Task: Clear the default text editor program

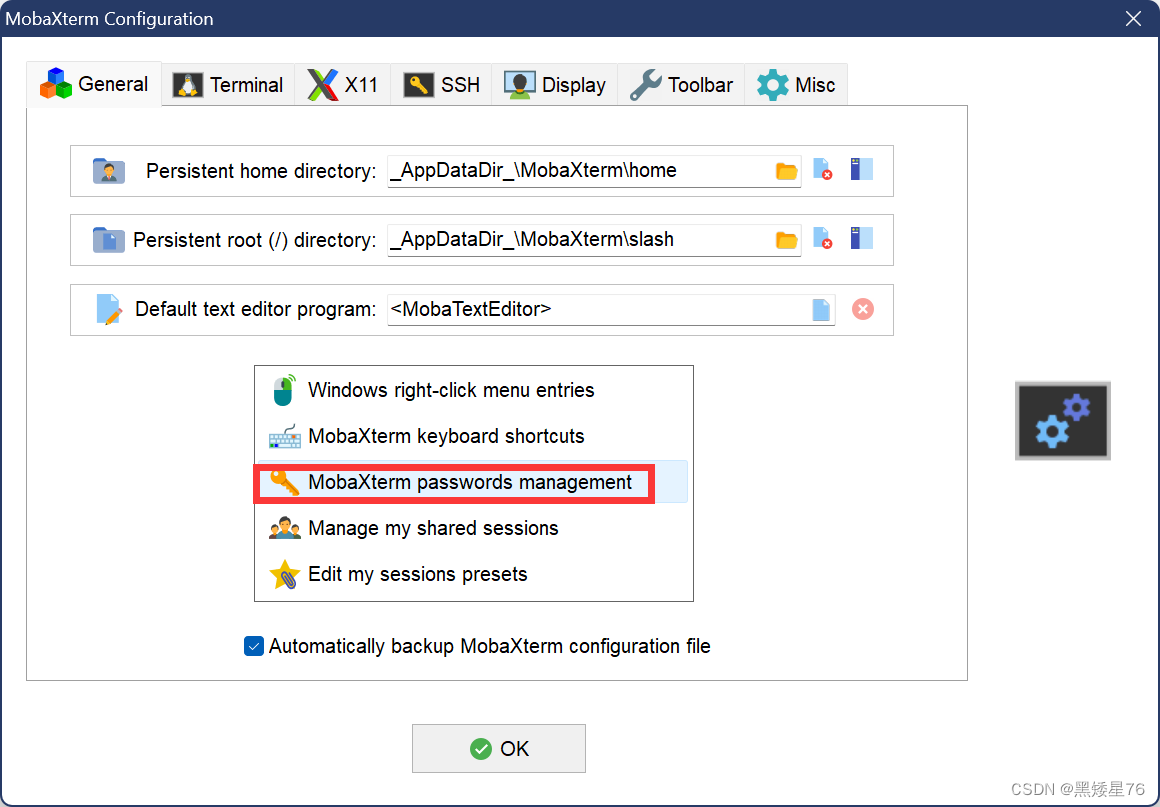Action: coord(863,308)
